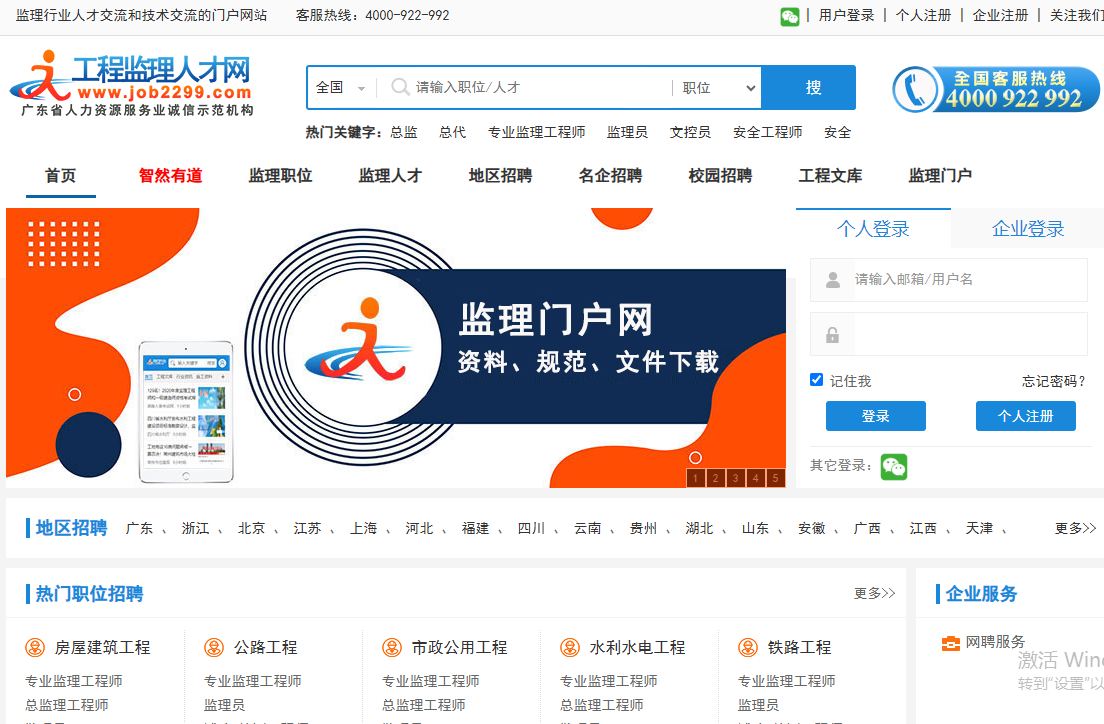Click the email/username input field
The image size is (1104, 724).
pos(950,280)
